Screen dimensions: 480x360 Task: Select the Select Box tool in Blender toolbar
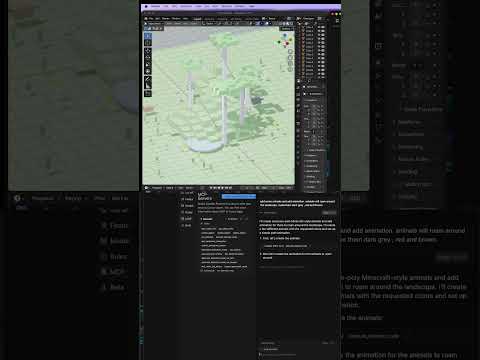point(148,36)
